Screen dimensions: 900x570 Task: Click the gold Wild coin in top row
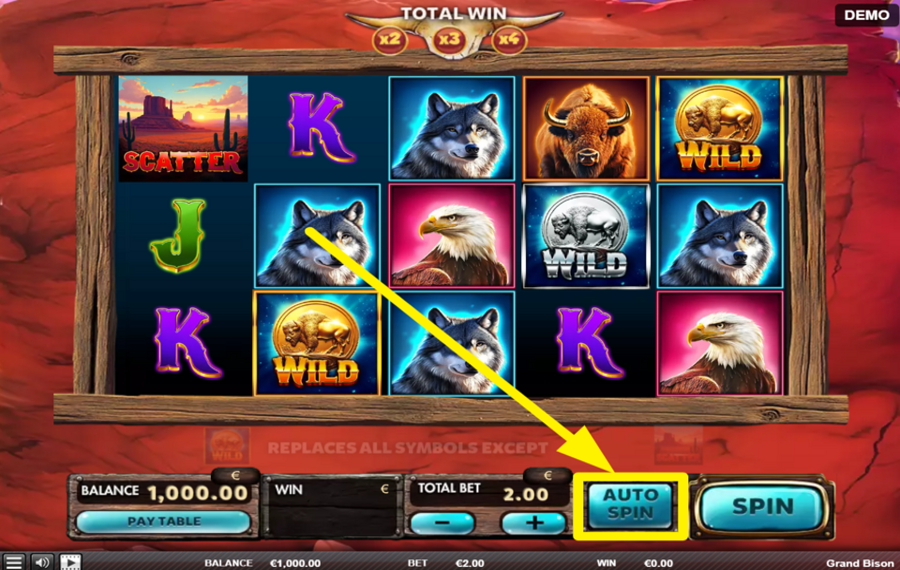click(720, 129)
